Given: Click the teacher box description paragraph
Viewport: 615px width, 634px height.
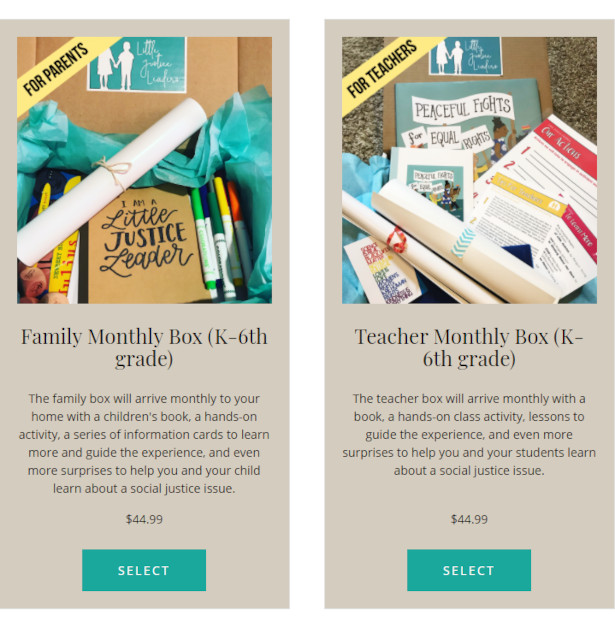Looking at the screenshot, I should (x=469, y=435).
